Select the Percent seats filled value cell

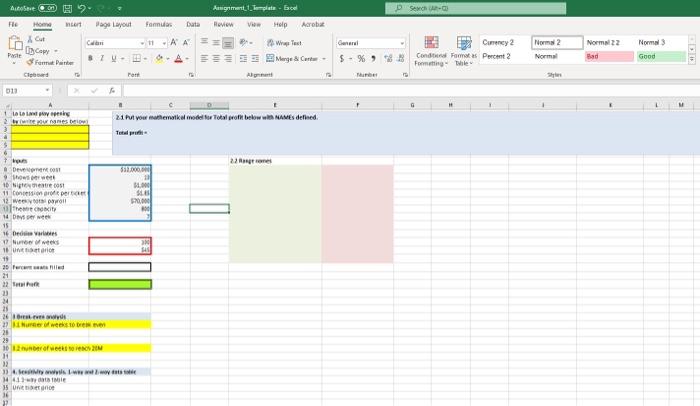coord(120,267)
